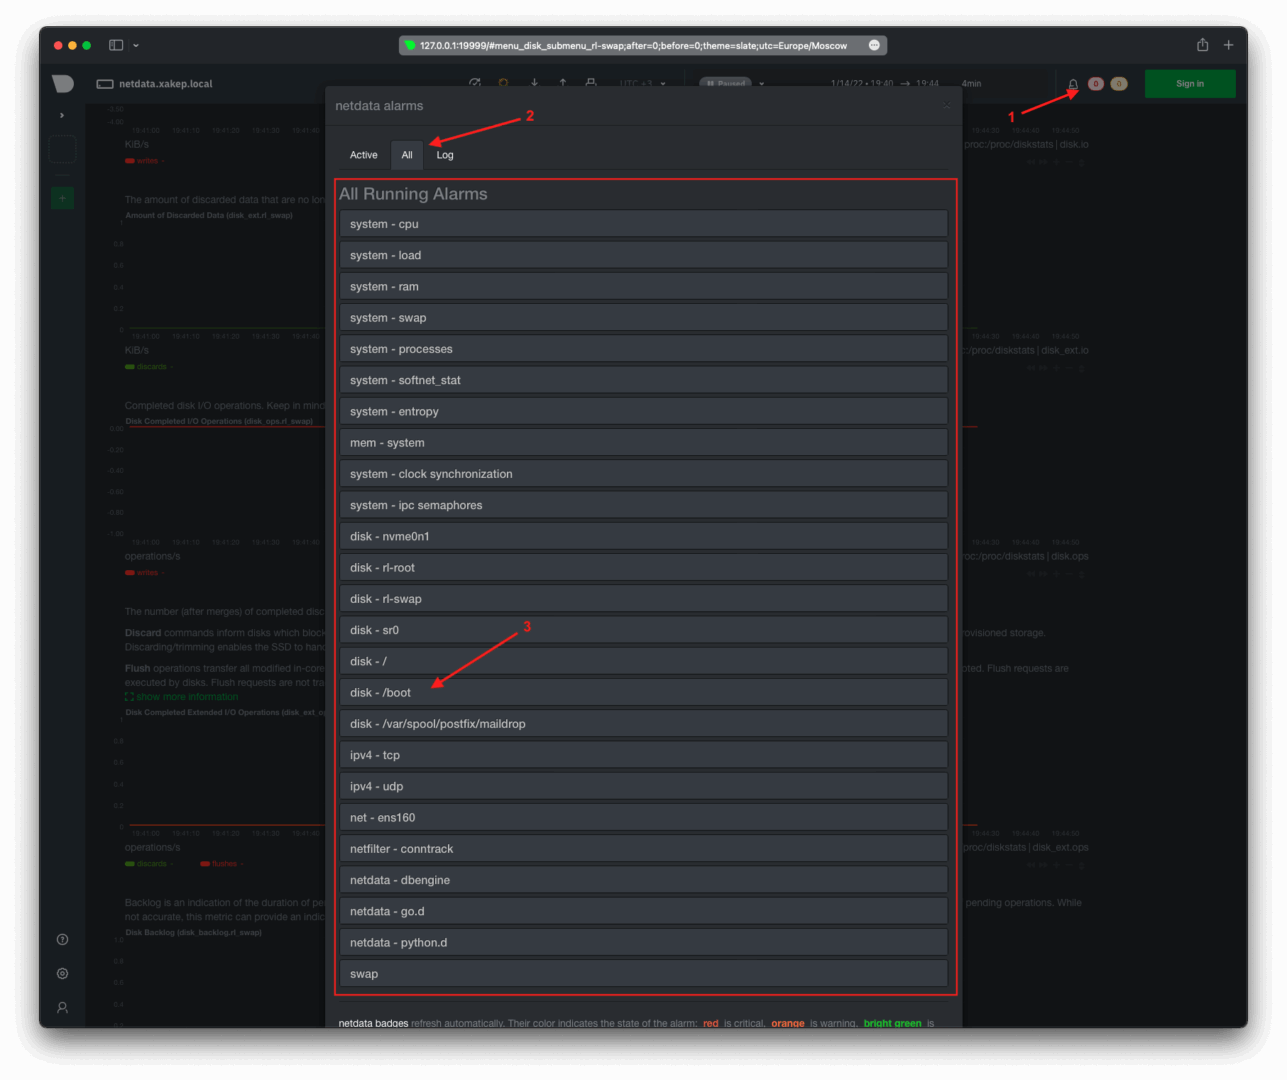Switch to the Active alarms tab

tap(364, 155)
